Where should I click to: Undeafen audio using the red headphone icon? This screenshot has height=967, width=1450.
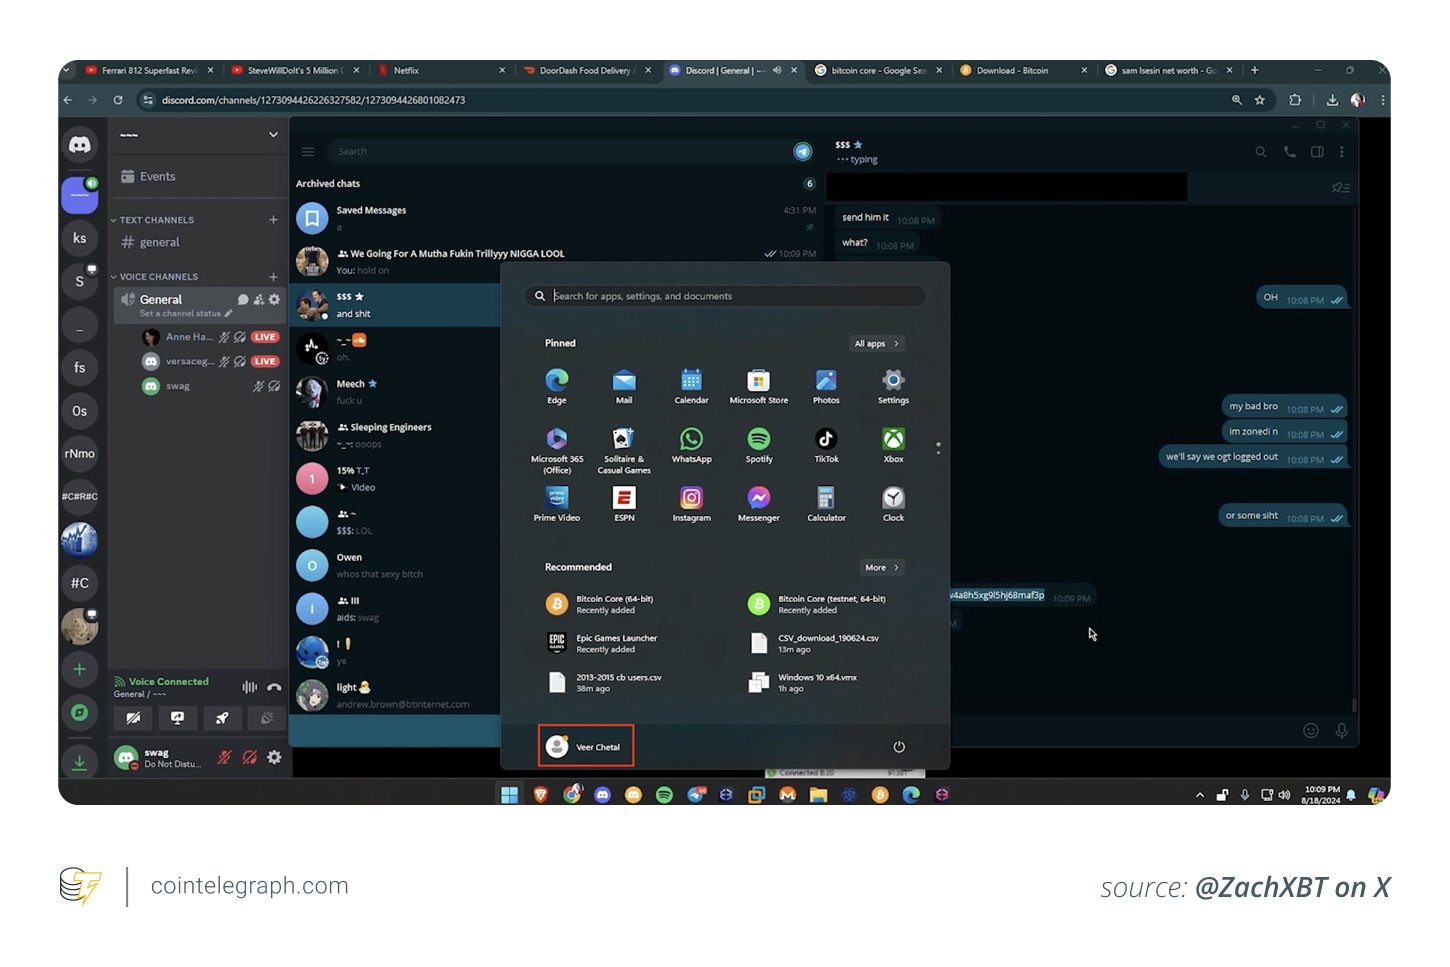[250, 757]
